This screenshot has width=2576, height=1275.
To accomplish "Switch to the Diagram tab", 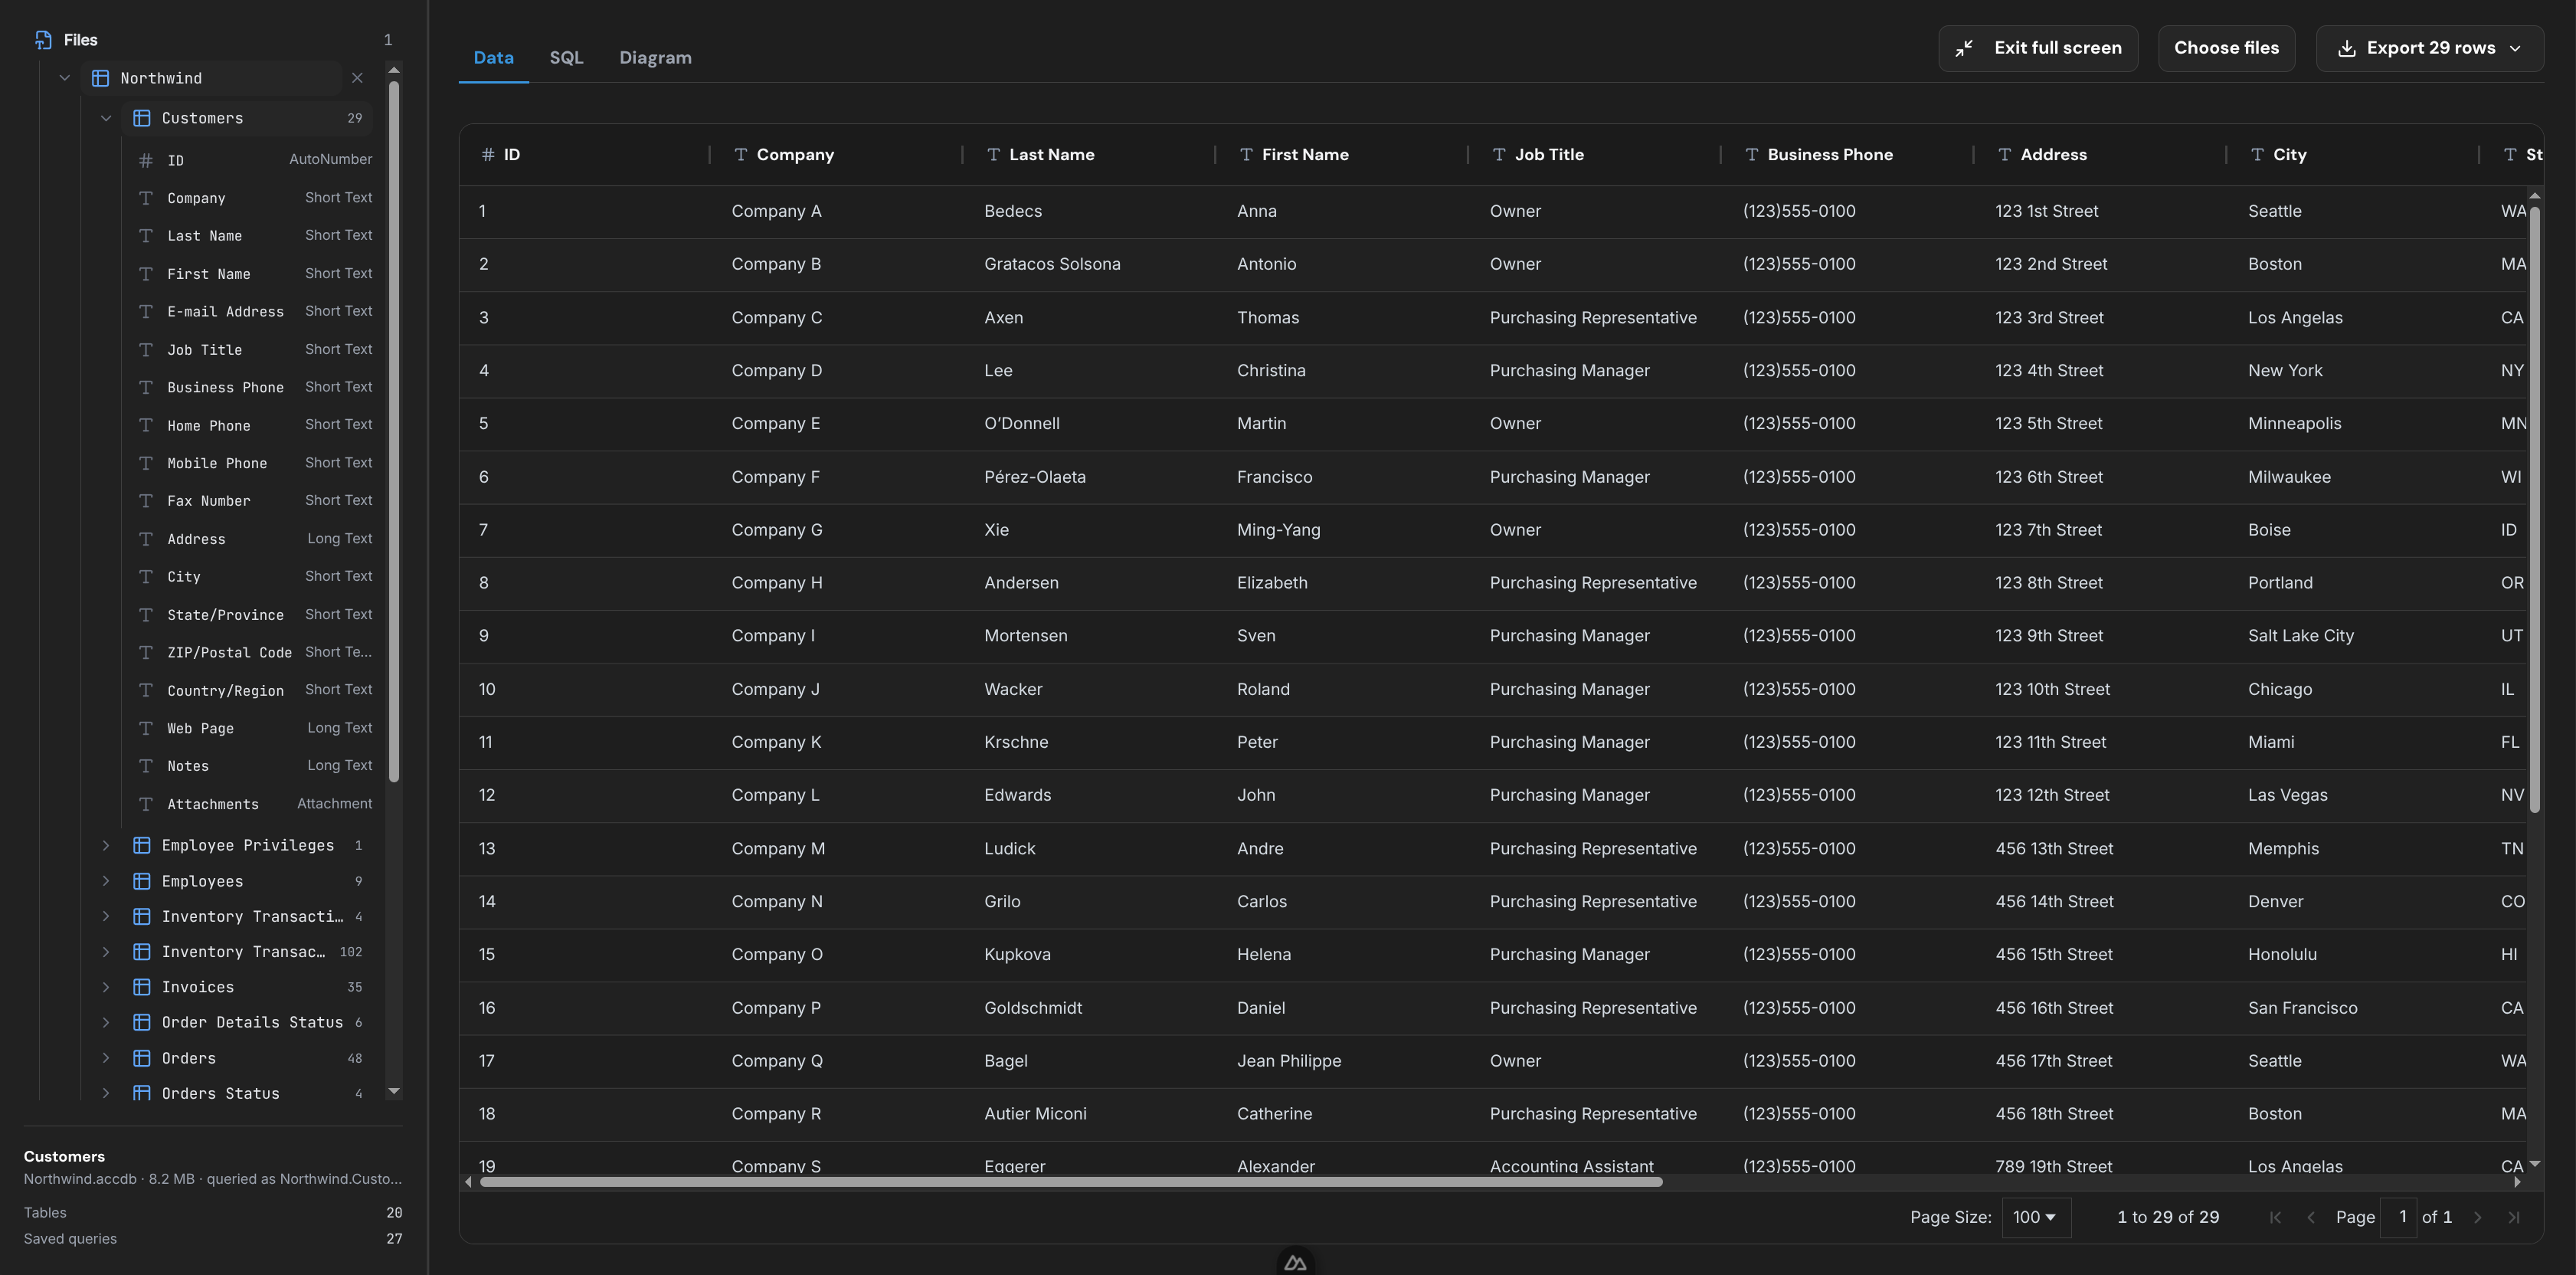I will (x=655, y=58).
